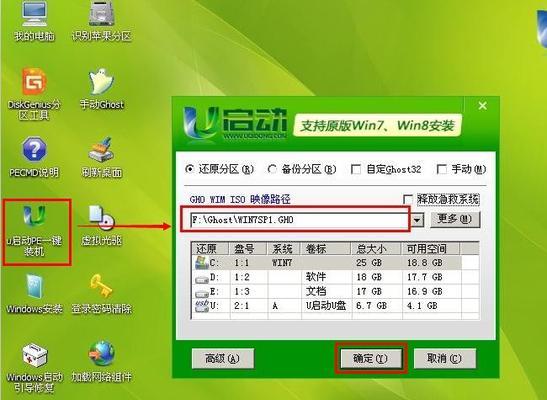
Task: Open the 加载网络组件 globe icon
Action: coord(102,361)
